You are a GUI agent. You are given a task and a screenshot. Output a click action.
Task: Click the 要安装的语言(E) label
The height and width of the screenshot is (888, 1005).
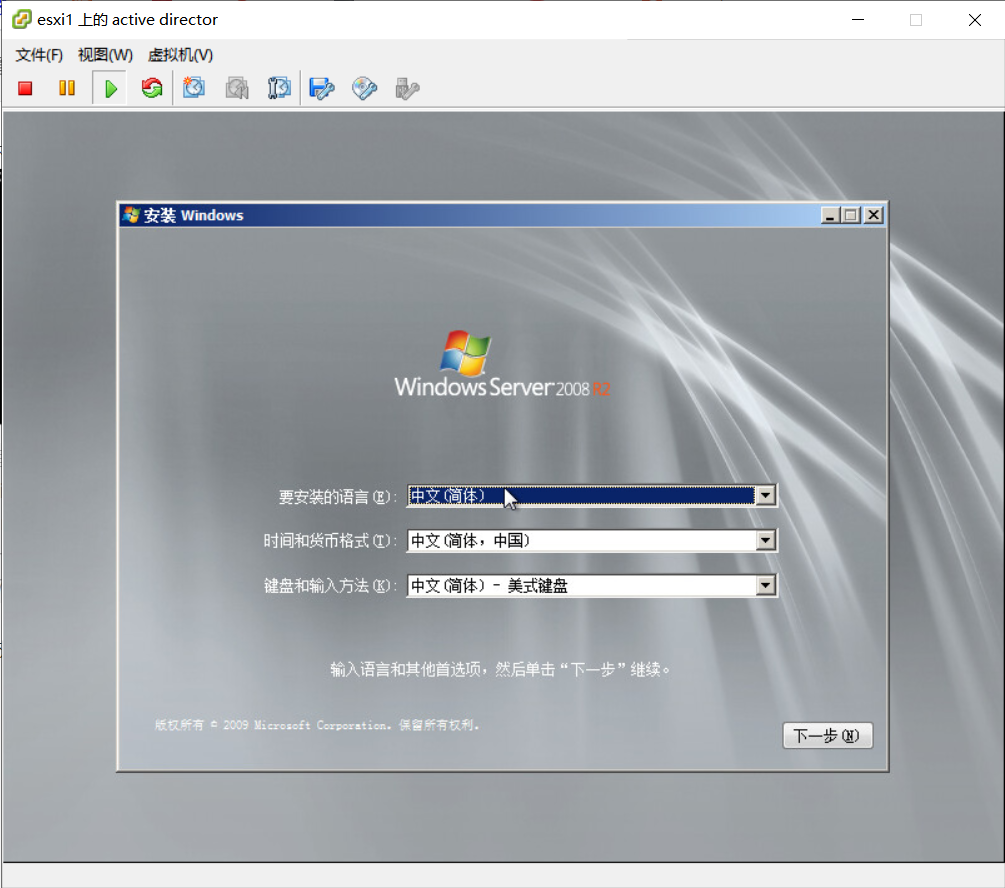click(x=338, y=497)
